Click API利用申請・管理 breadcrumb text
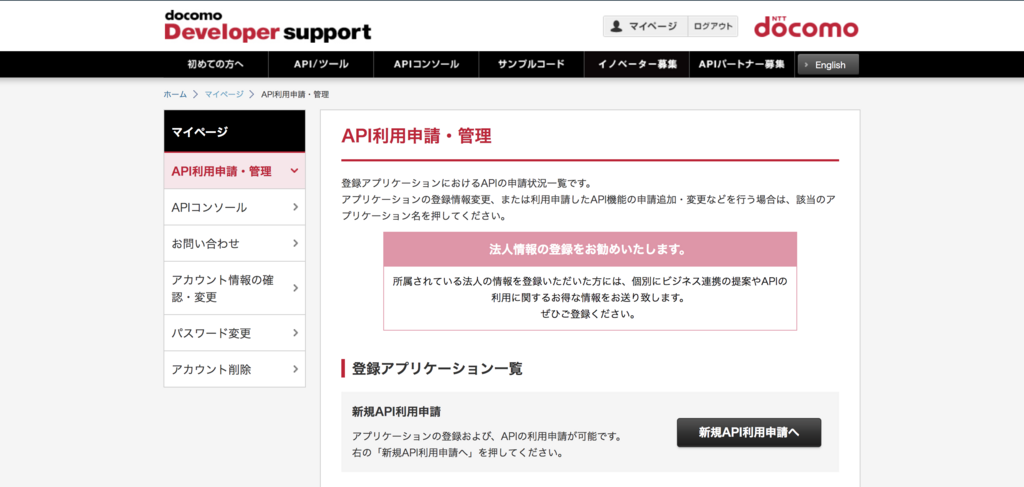 click(x=295, y=95)
